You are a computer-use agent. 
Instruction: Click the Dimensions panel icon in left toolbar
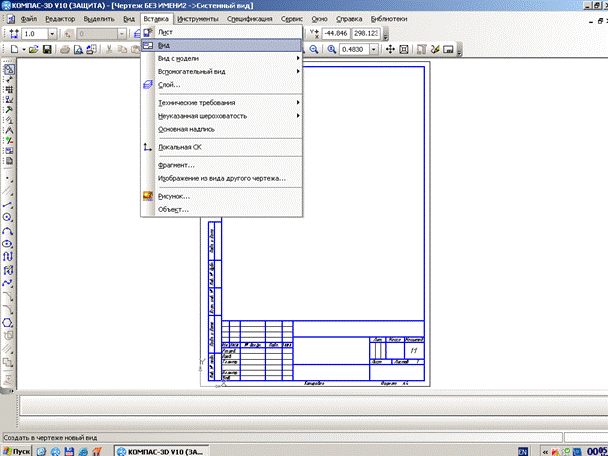(x=9, y=79)
